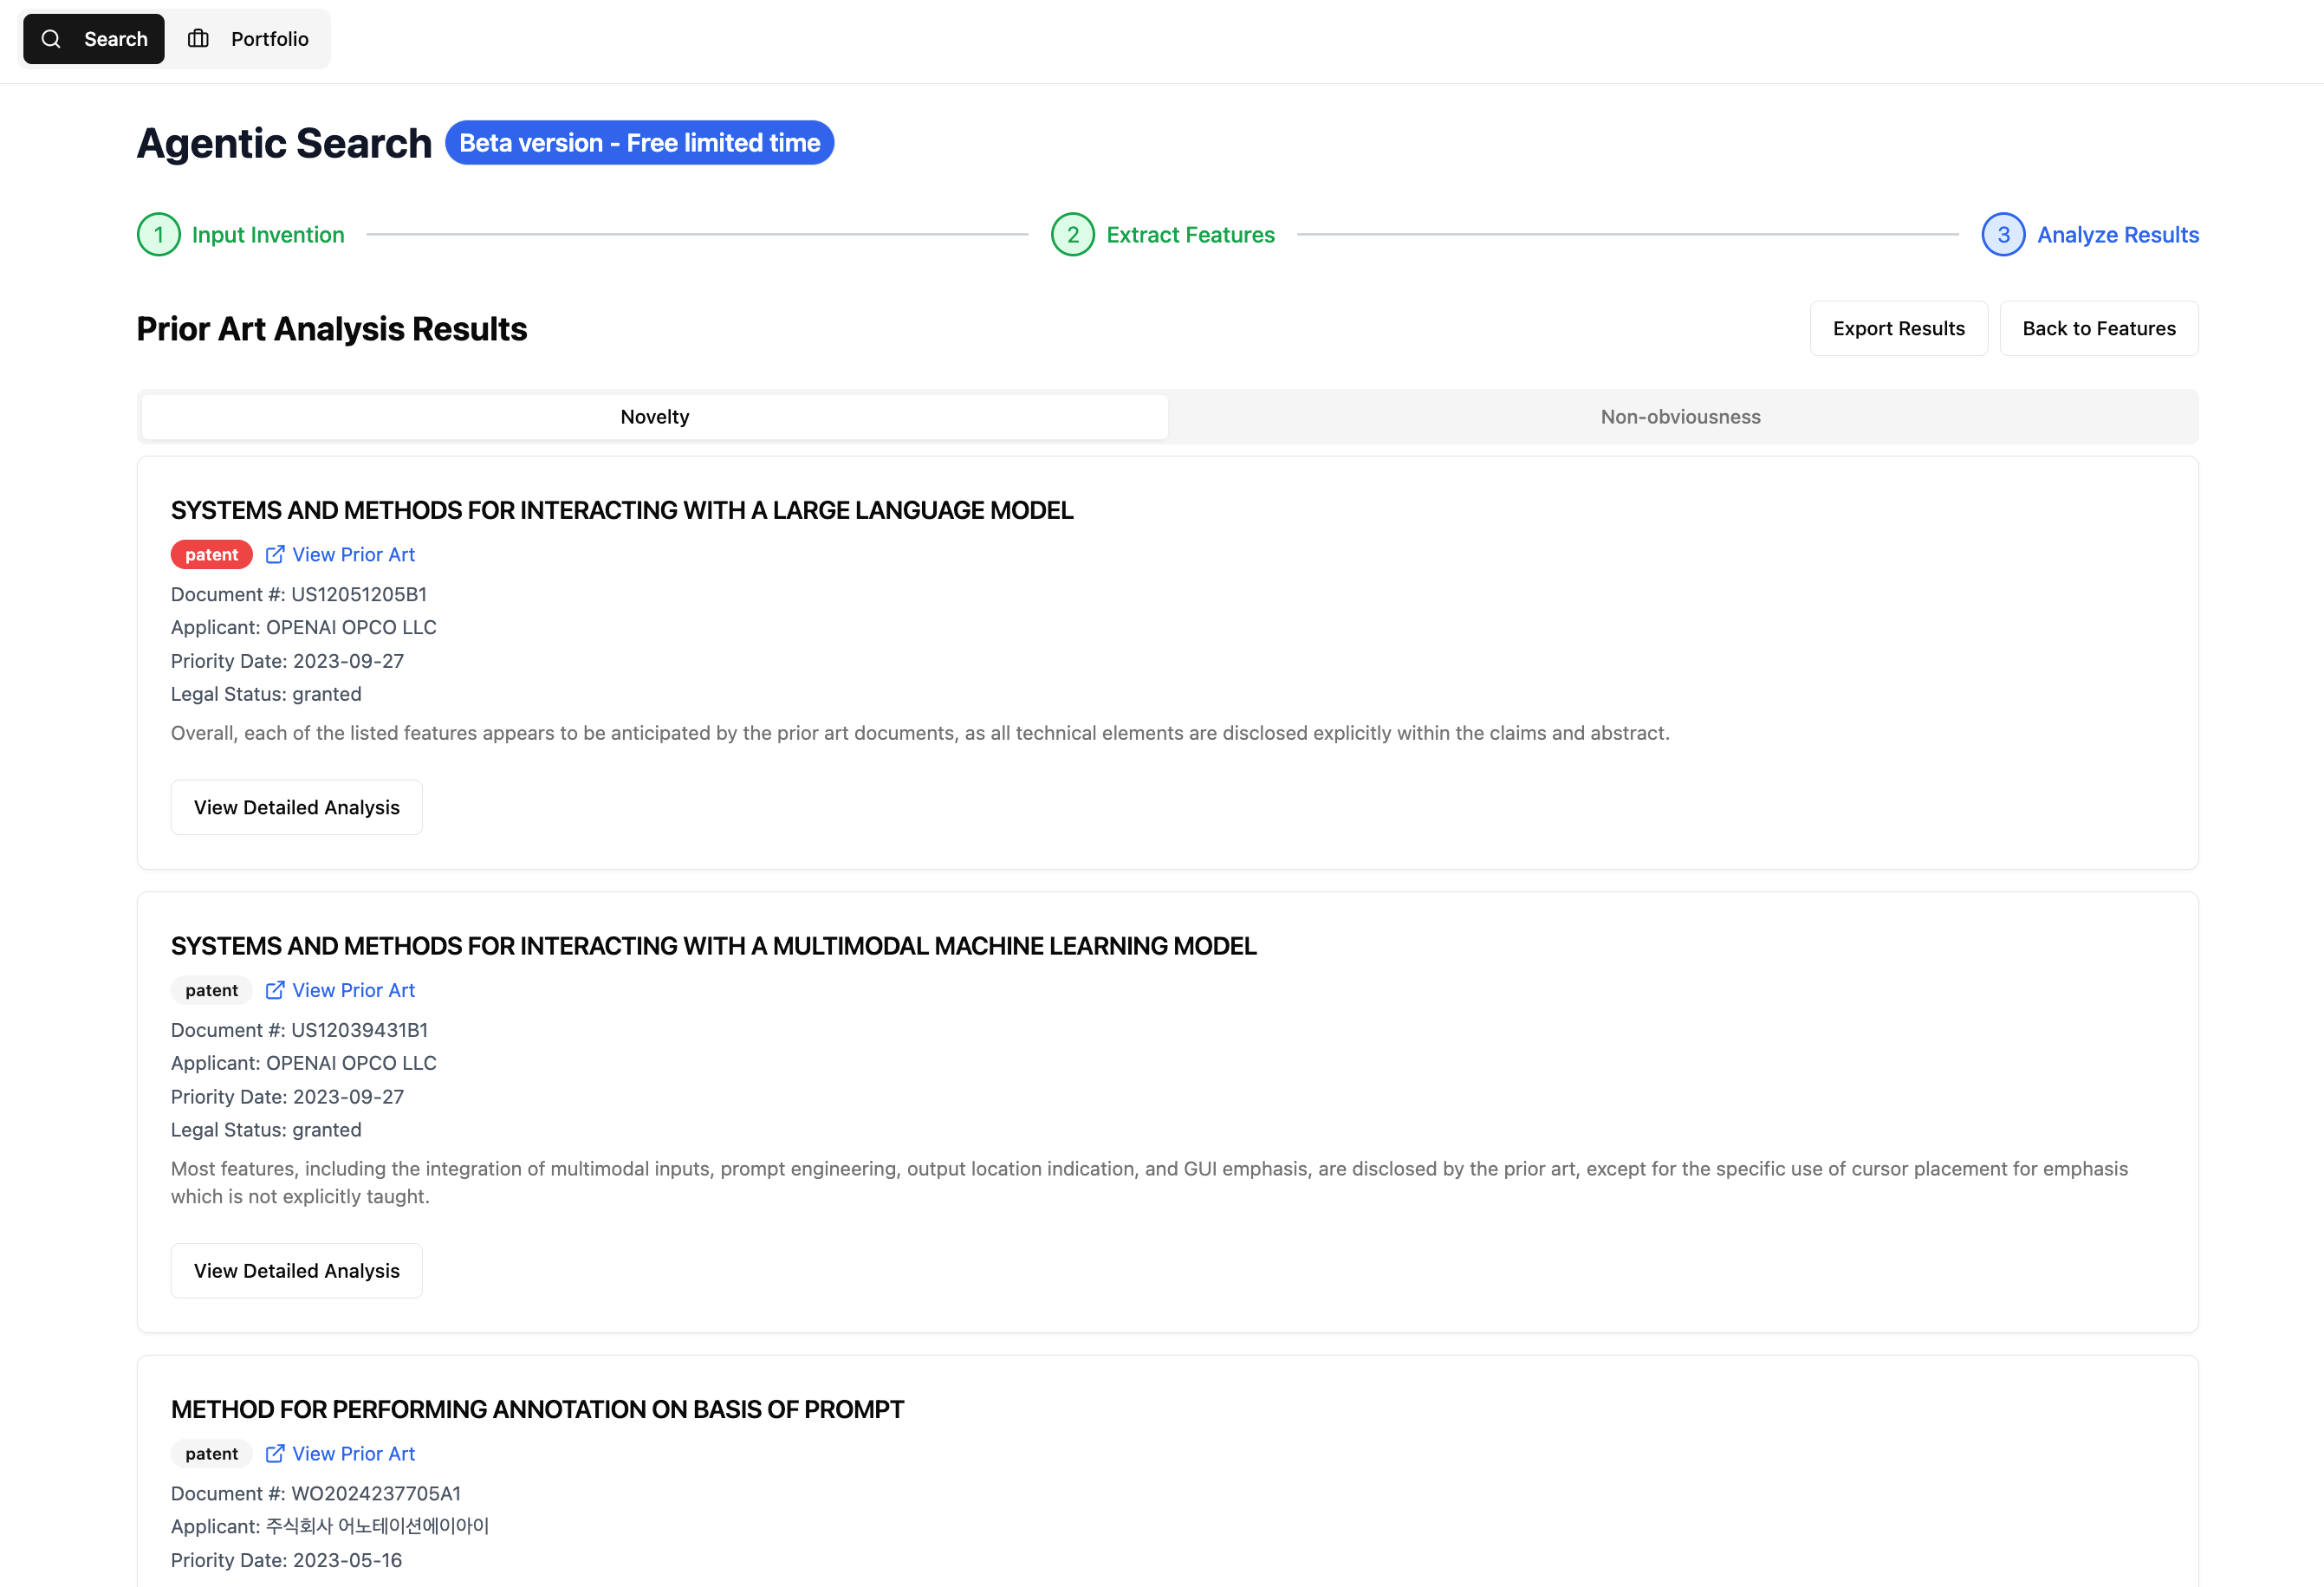
Task: Switch to the Non-obviousness tab
Action: click(x=1680, y=417)
